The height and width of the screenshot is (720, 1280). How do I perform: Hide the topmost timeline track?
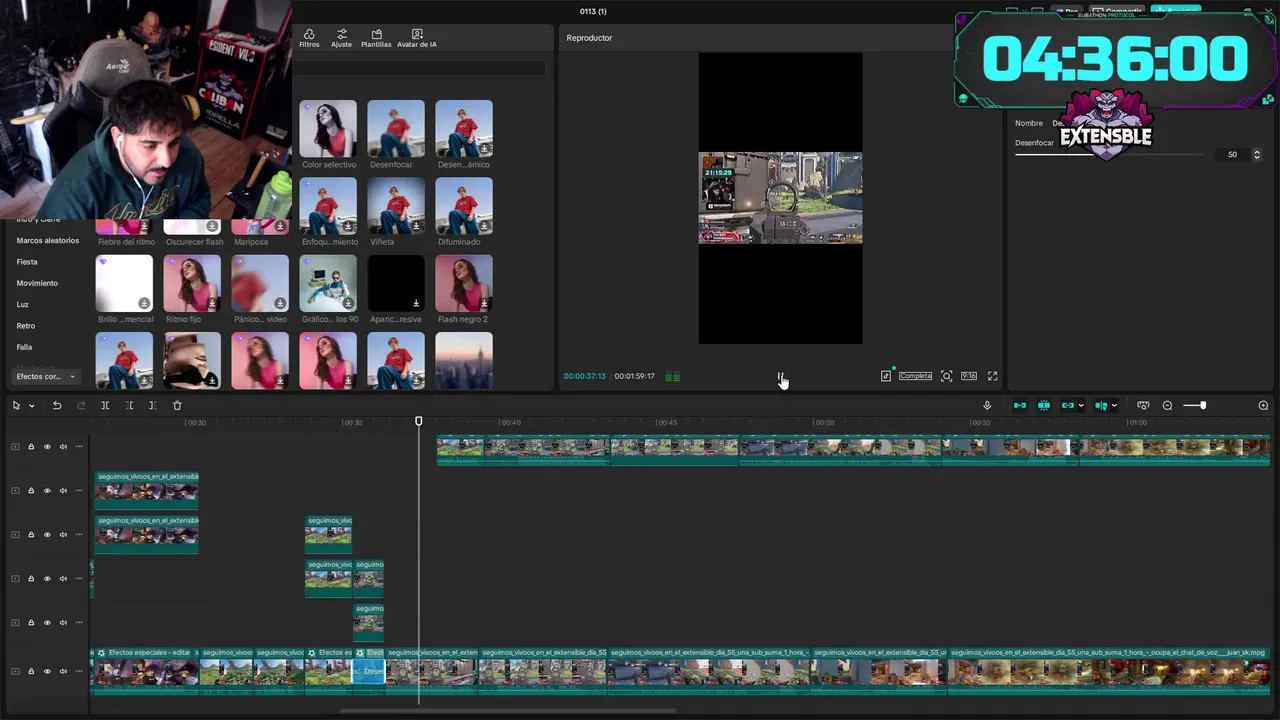click(47, 447)
